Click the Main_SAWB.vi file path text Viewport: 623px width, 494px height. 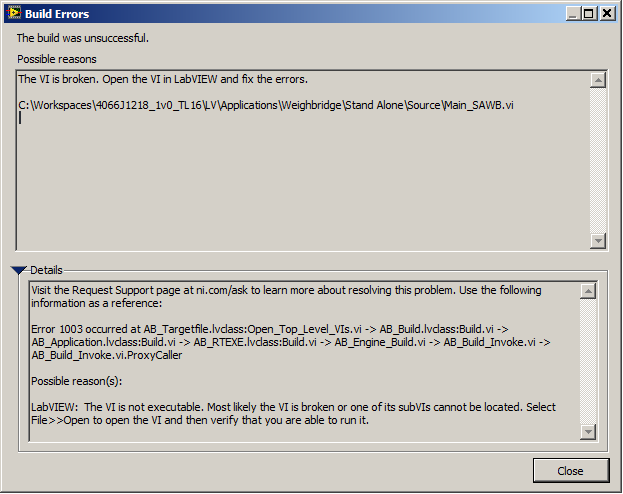(266, 105)
